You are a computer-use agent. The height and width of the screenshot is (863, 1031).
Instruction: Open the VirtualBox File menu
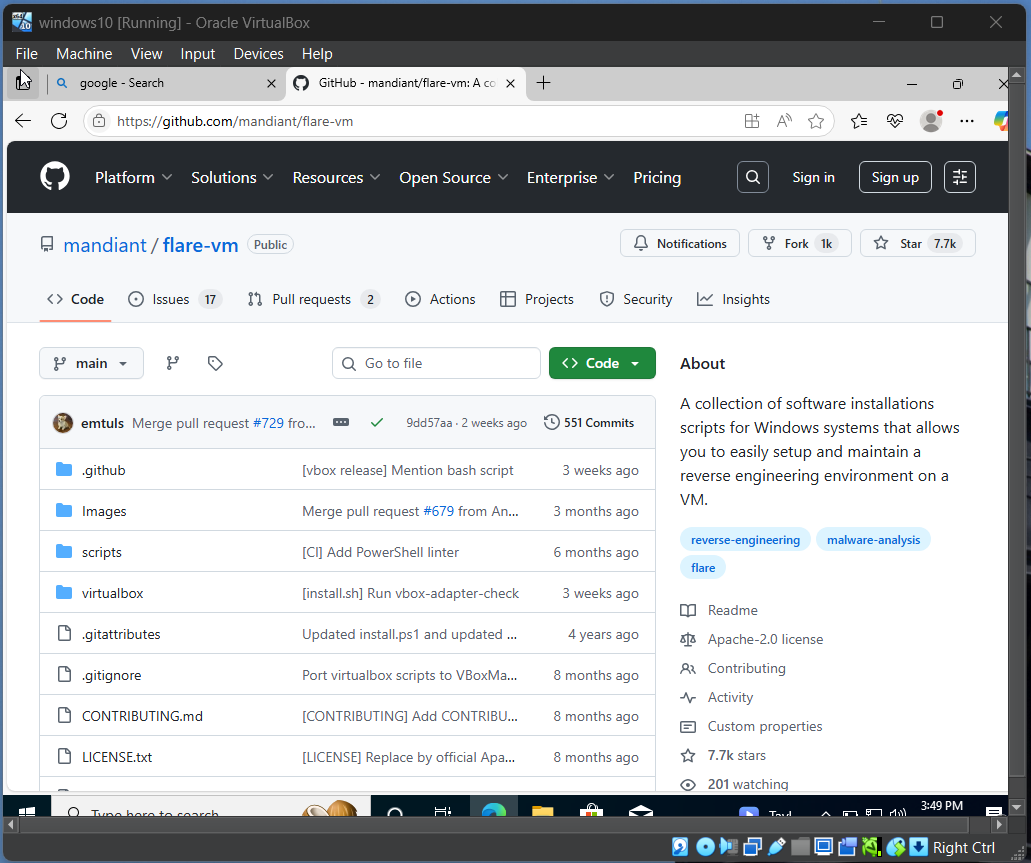(26, 54)
